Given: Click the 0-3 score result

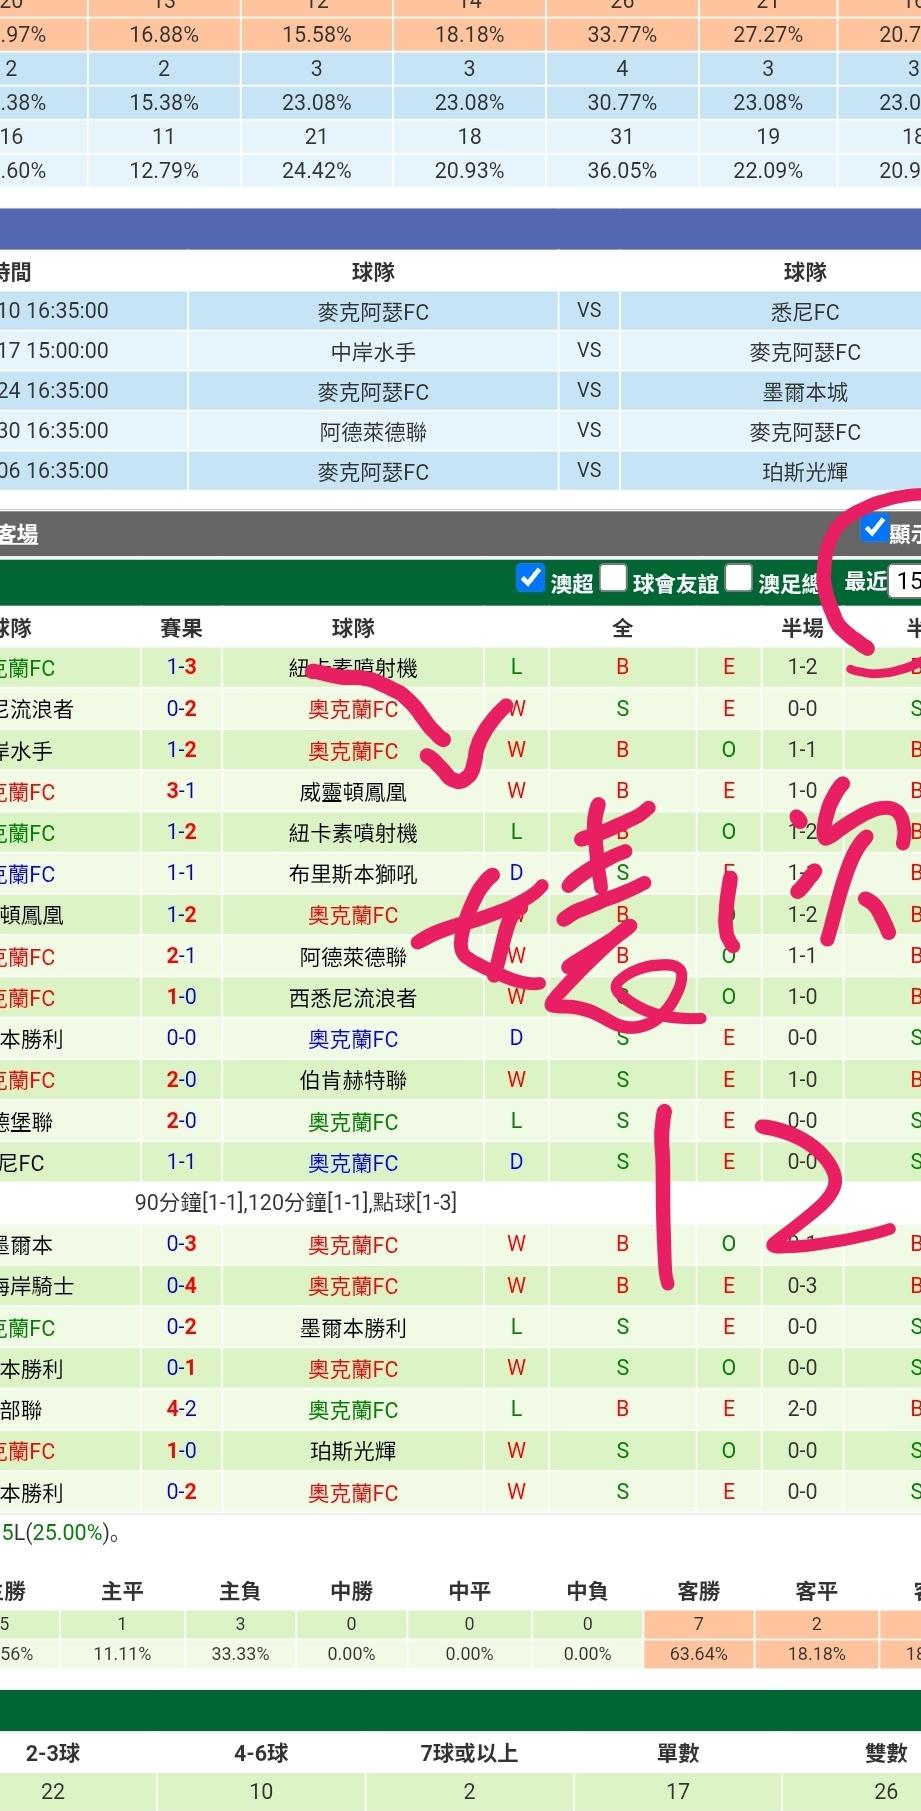Looking at the screenshot, I should (181, 1244).
